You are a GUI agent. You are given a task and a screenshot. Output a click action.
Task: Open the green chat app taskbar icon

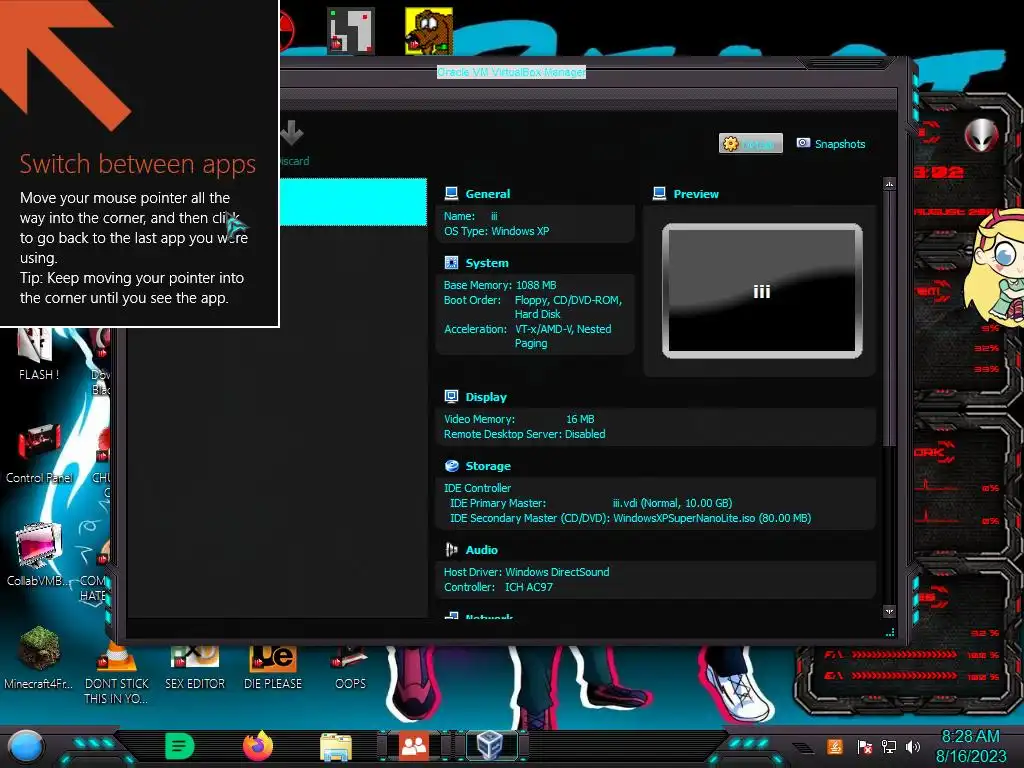click(180, 746)
